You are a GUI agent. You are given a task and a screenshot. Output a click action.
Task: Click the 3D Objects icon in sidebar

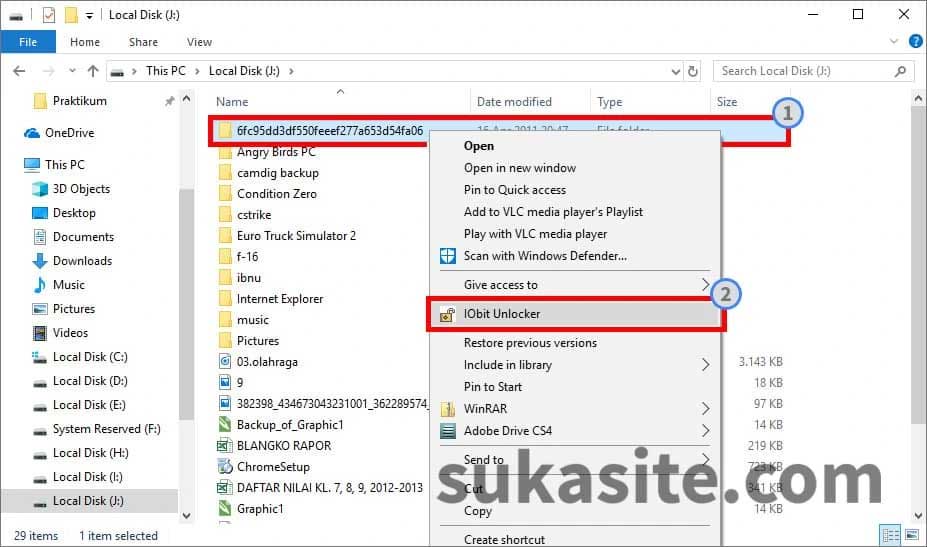tap(40, 189)
